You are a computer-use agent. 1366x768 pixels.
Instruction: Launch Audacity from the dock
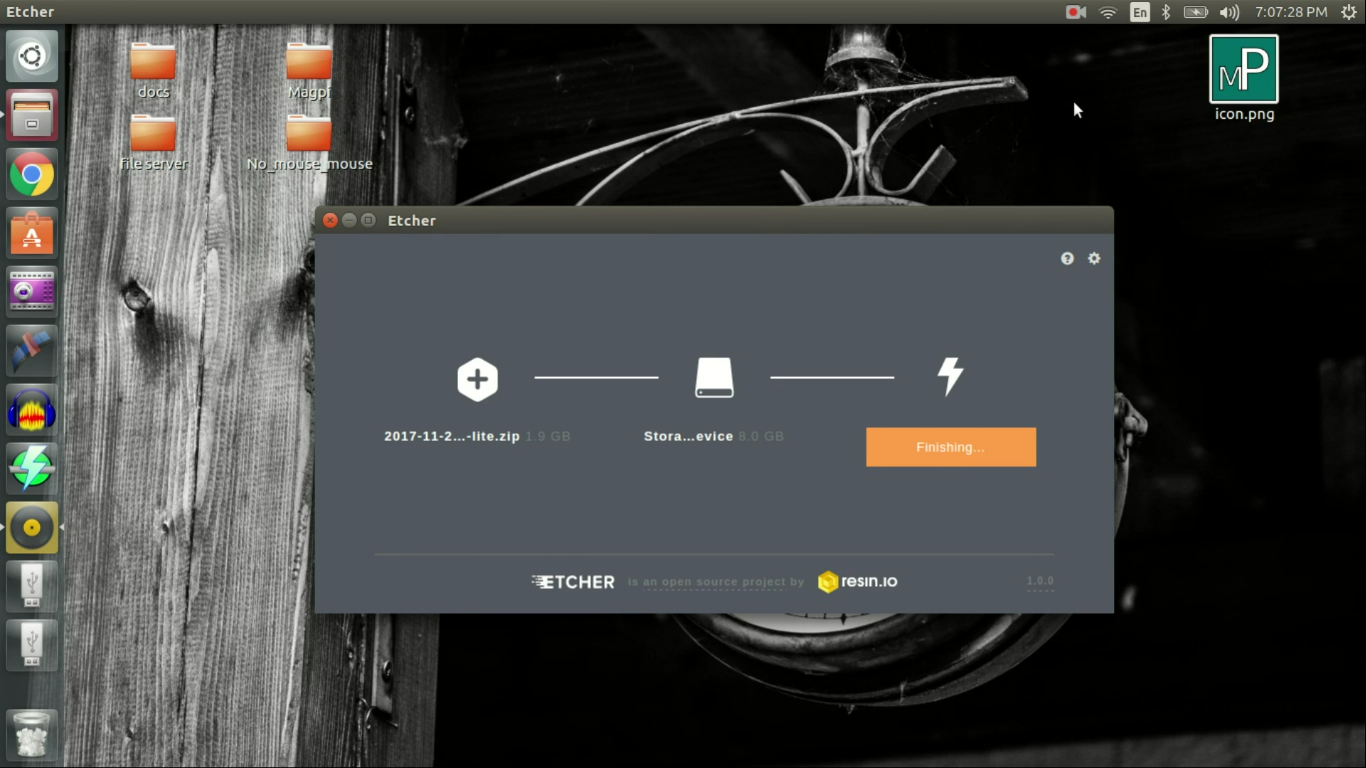(x=32, y=410)
